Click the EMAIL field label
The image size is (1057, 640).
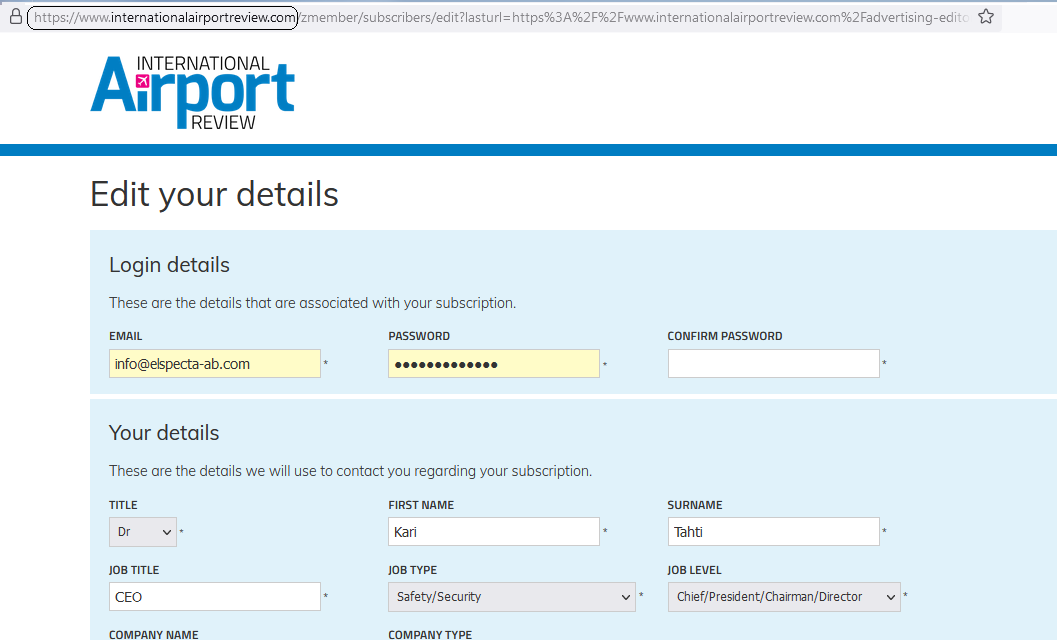(125, 336)
